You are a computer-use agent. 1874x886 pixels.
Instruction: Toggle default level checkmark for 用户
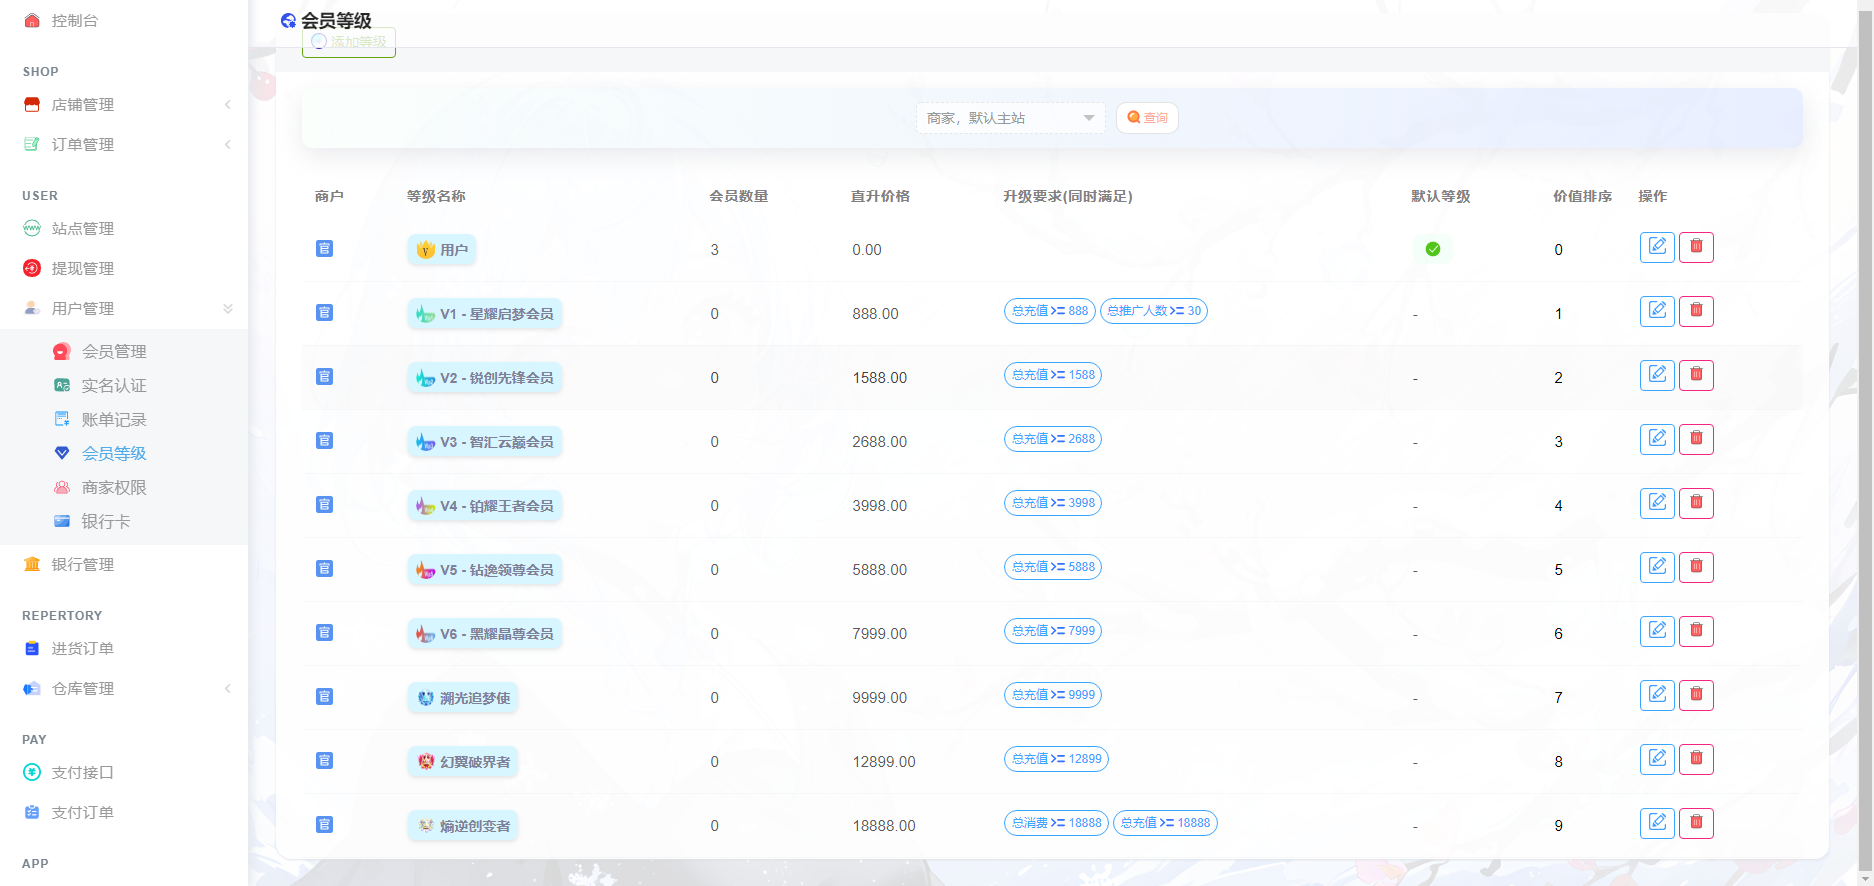tap(1432, 249)
